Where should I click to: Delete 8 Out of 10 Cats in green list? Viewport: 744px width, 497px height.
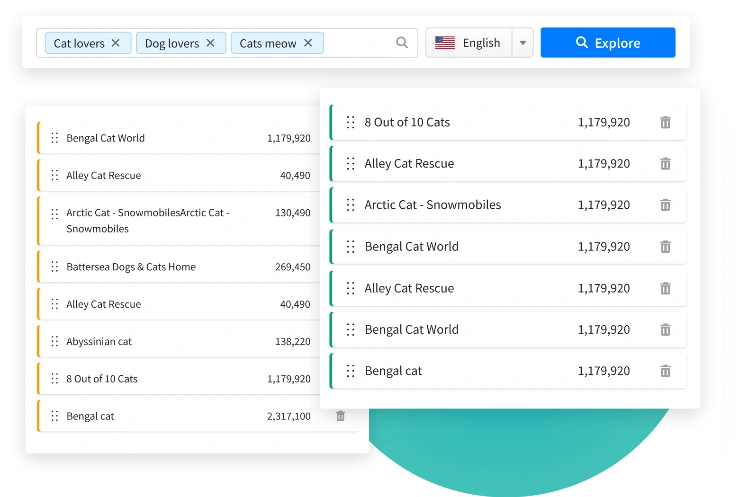point(665,122)
